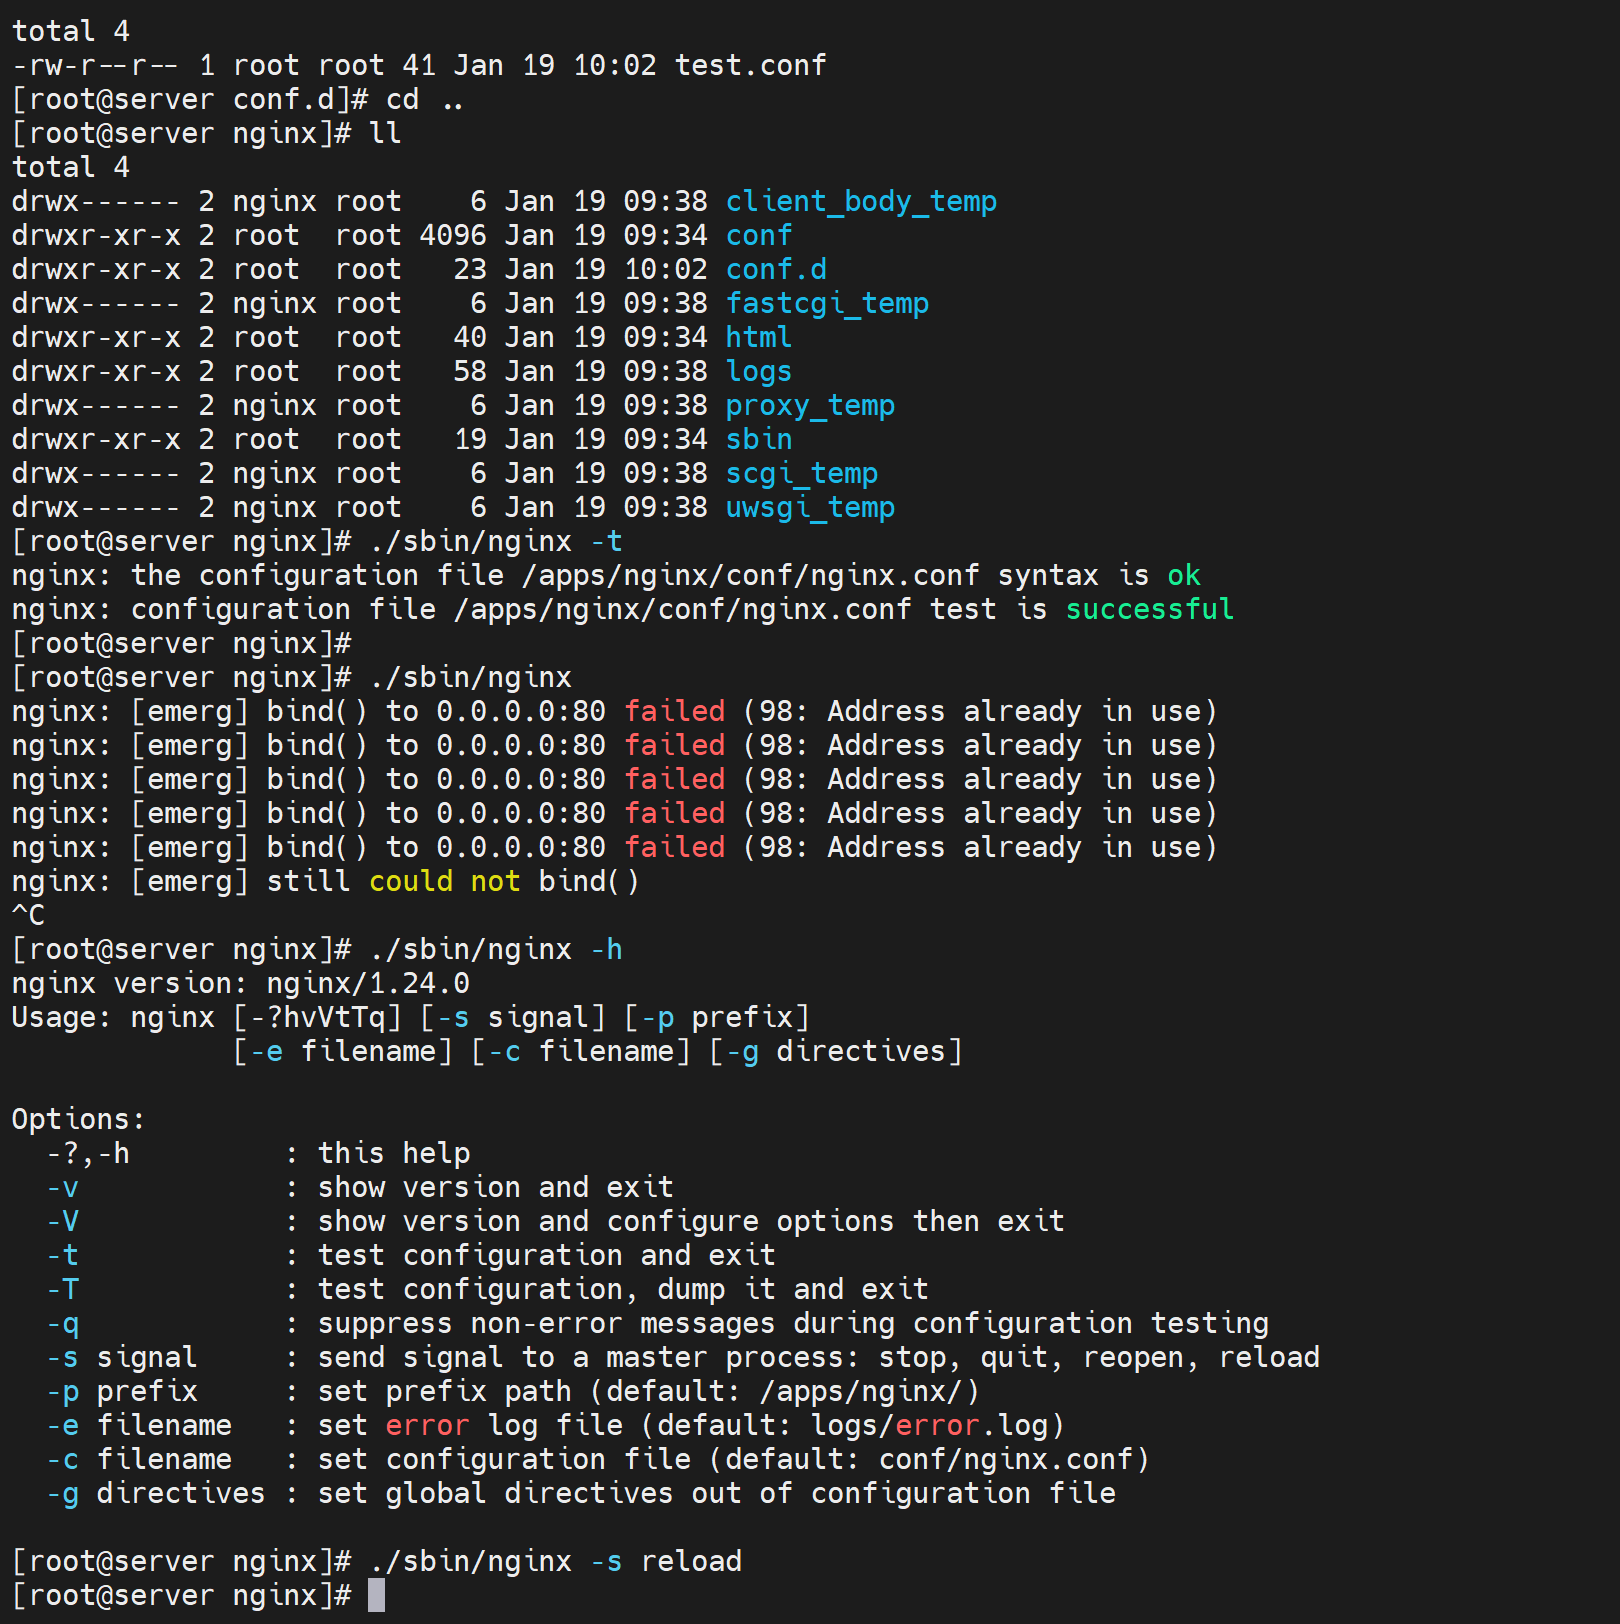Select the proxy_temp directory name

point(810,406)
